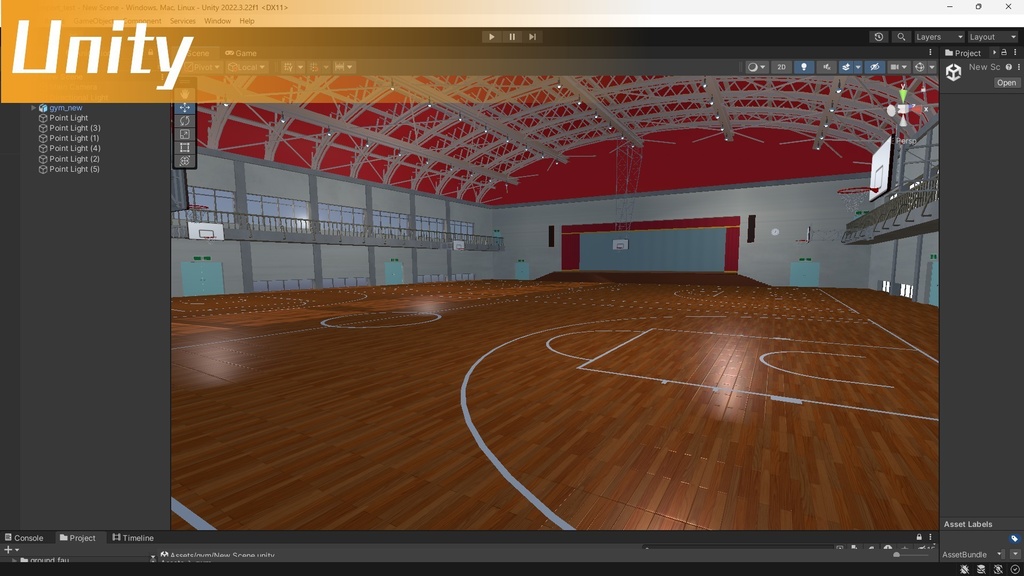Select gym_new in the Hierarchy
Image resolution: width=1024 pixels, height=576 pixels.
(x=65, y=108)
